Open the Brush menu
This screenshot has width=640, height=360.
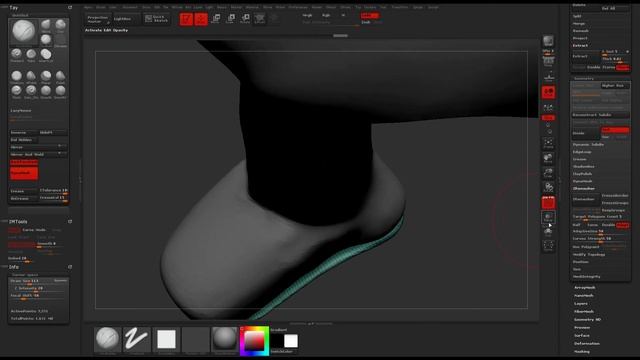pyautogui.click(x=100, y=7)
